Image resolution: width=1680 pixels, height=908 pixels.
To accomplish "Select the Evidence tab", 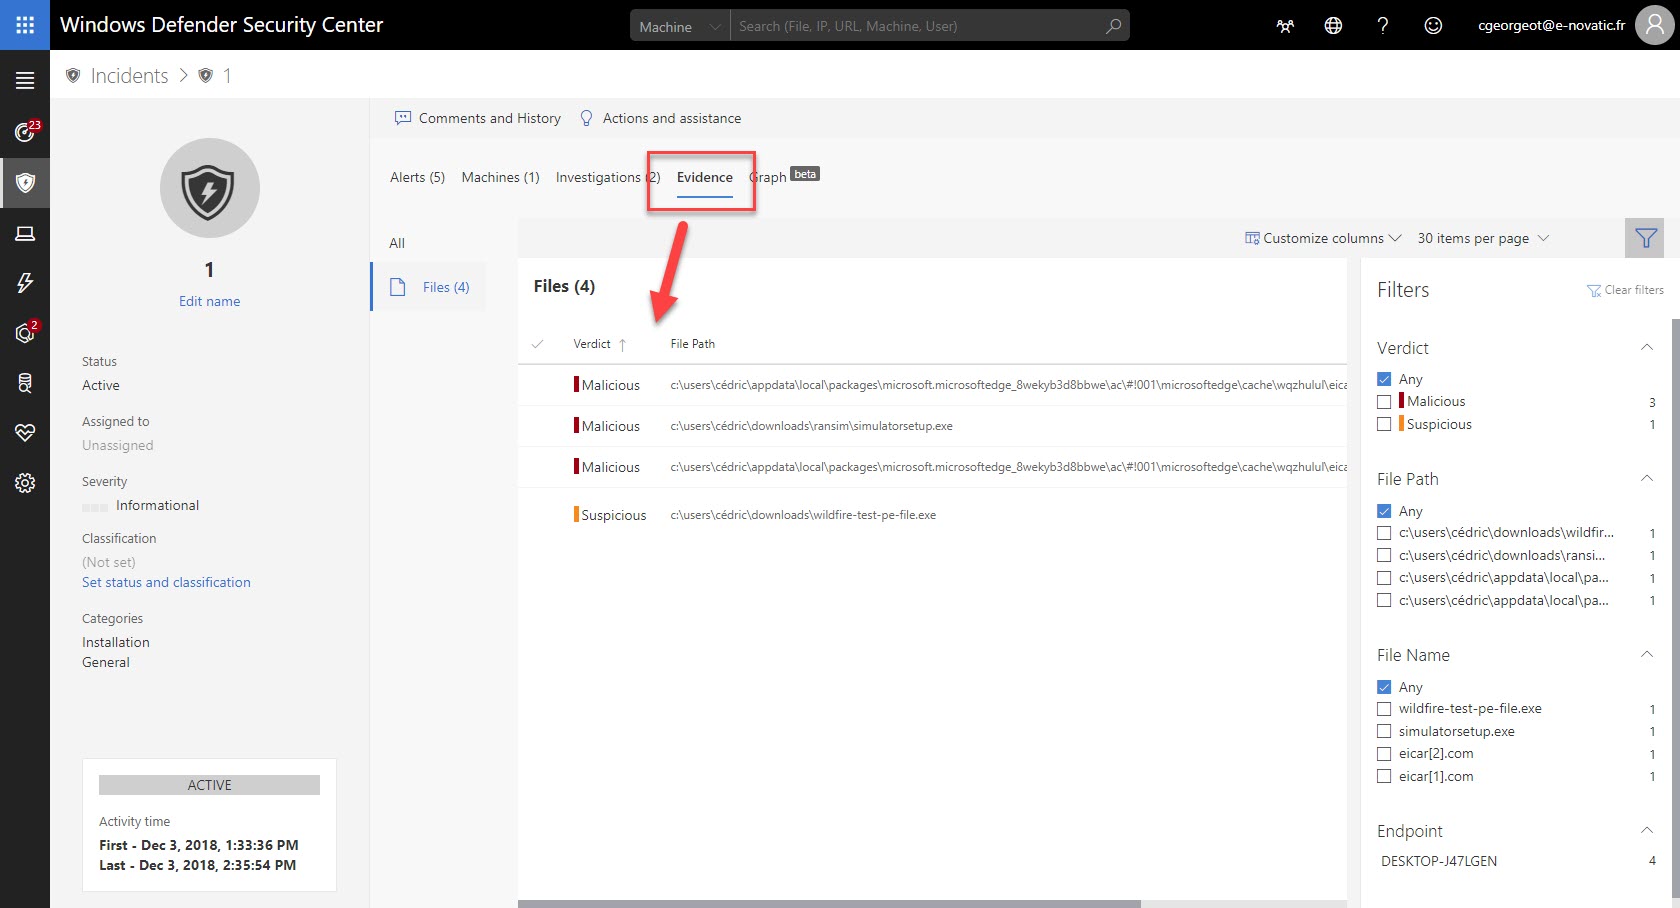I will tap(705, 178).
